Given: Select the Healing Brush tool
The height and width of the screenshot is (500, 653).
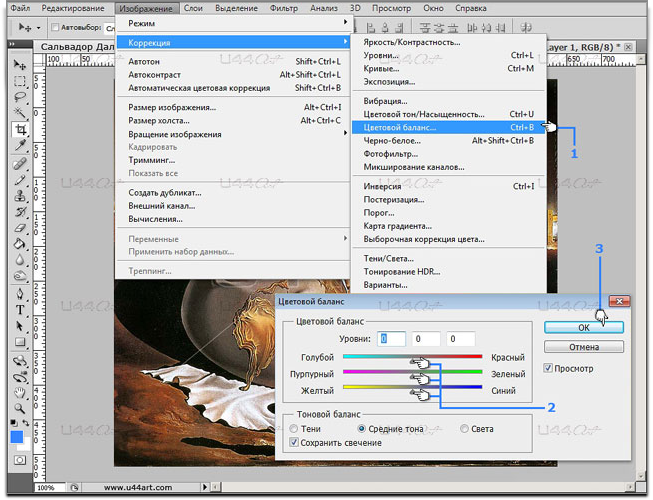Looking at the screenshot, I should pyautogui.click(x=20, y=163).
